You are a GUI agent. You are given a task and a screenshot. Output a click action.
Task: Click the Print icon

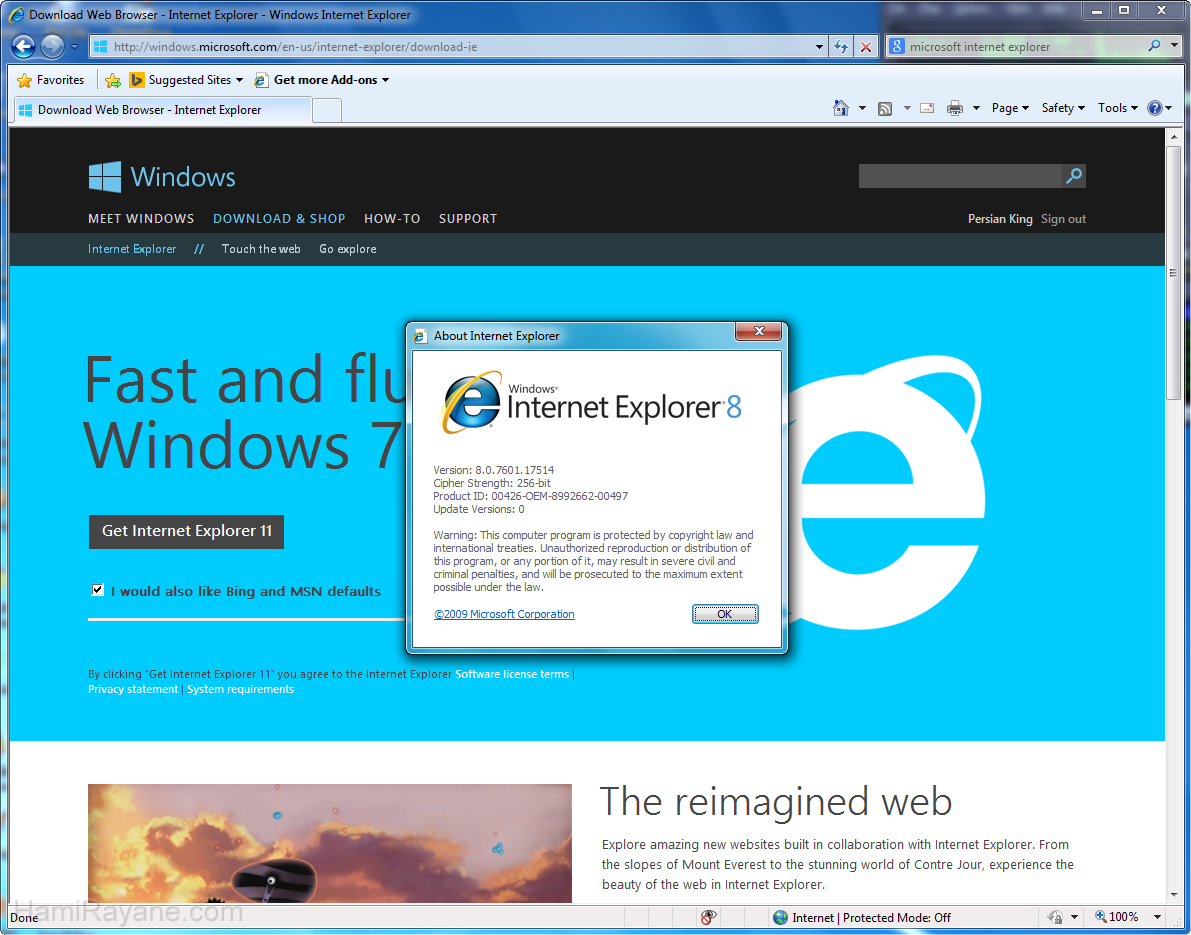tap(955, 108)
